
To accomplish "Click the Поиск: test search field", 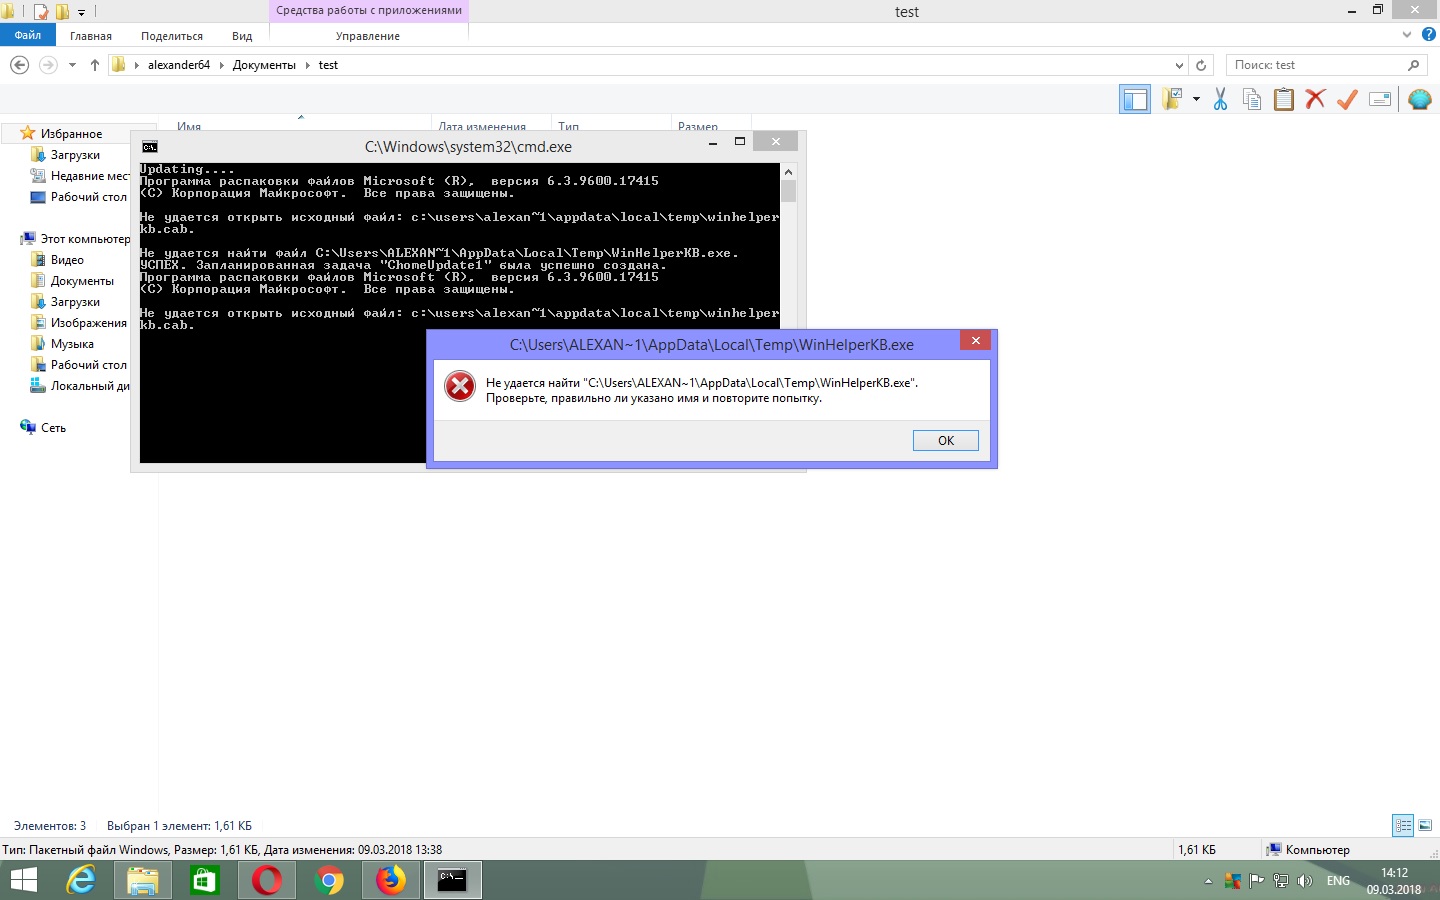I will [1314, 65].
